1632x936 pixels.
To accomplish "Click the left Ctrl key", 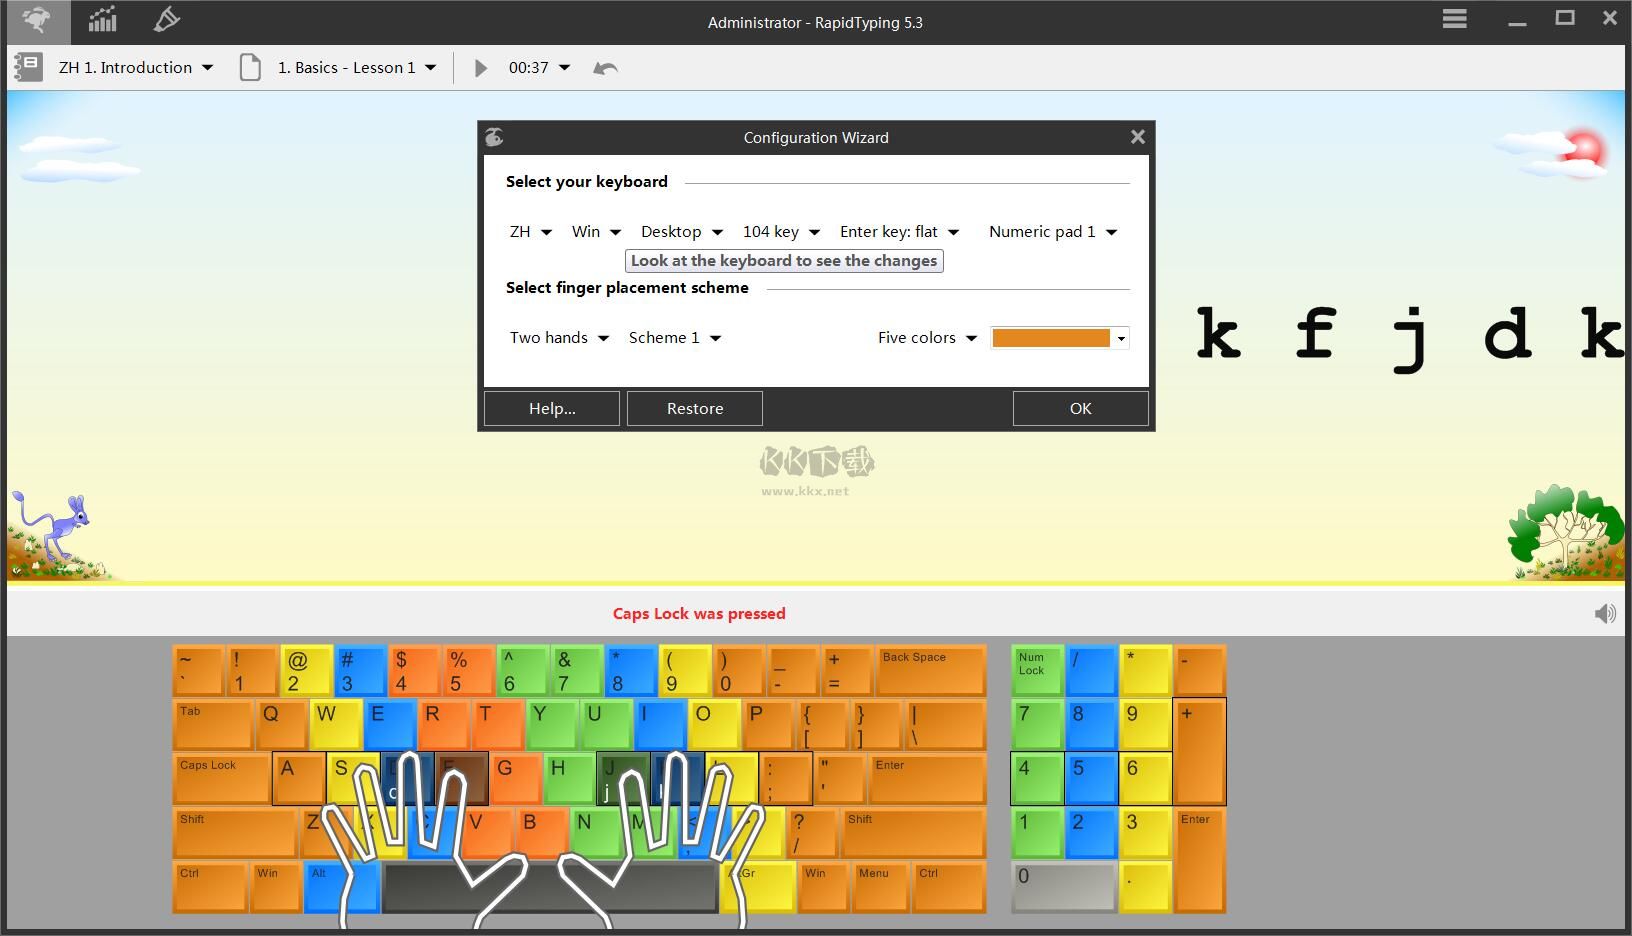I will pyautogui.click(x=210, y=887).
